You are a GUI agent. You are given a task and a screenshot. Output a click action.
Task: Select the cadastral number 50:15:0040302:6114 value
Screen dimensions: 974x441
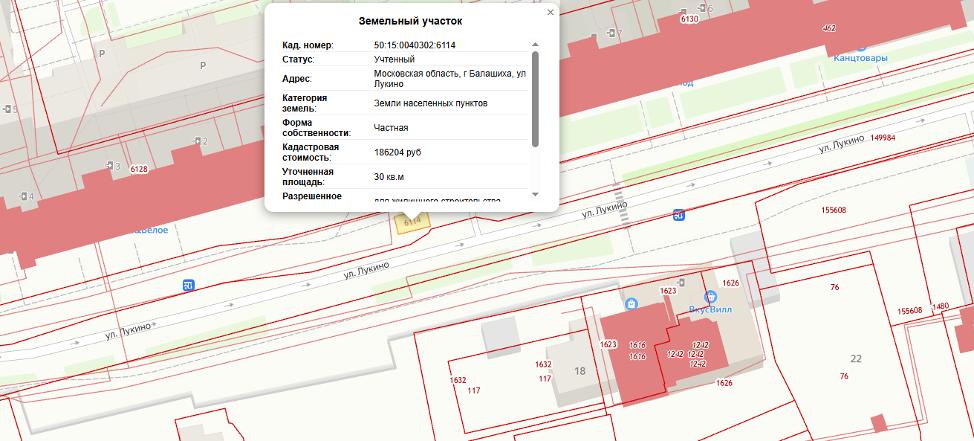[x=414, y=45]
